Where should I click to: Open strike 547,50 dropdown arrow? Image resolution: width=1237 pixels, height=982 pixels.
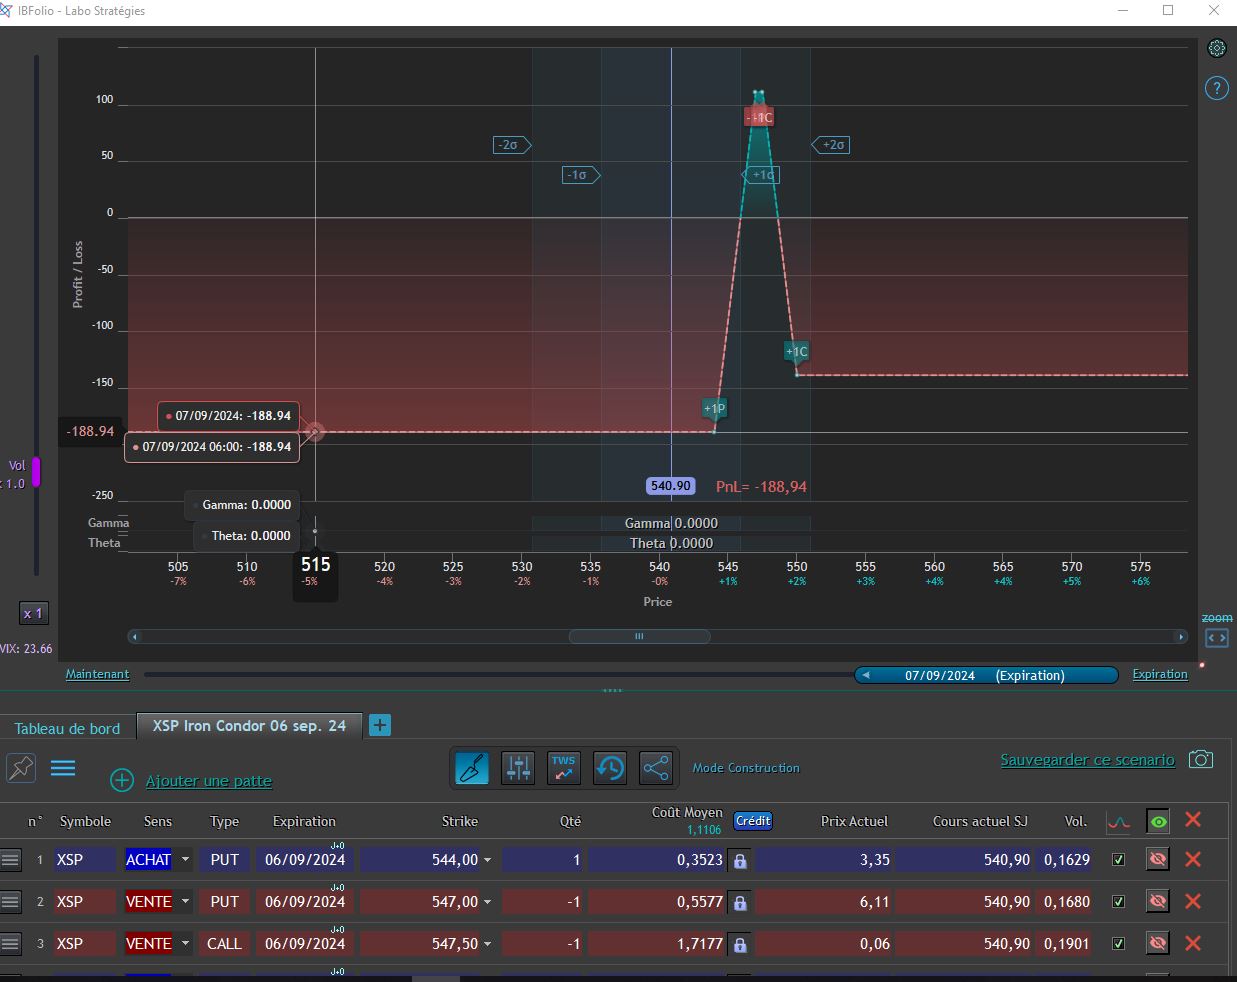pyautogui.click(x=488, y=944)
